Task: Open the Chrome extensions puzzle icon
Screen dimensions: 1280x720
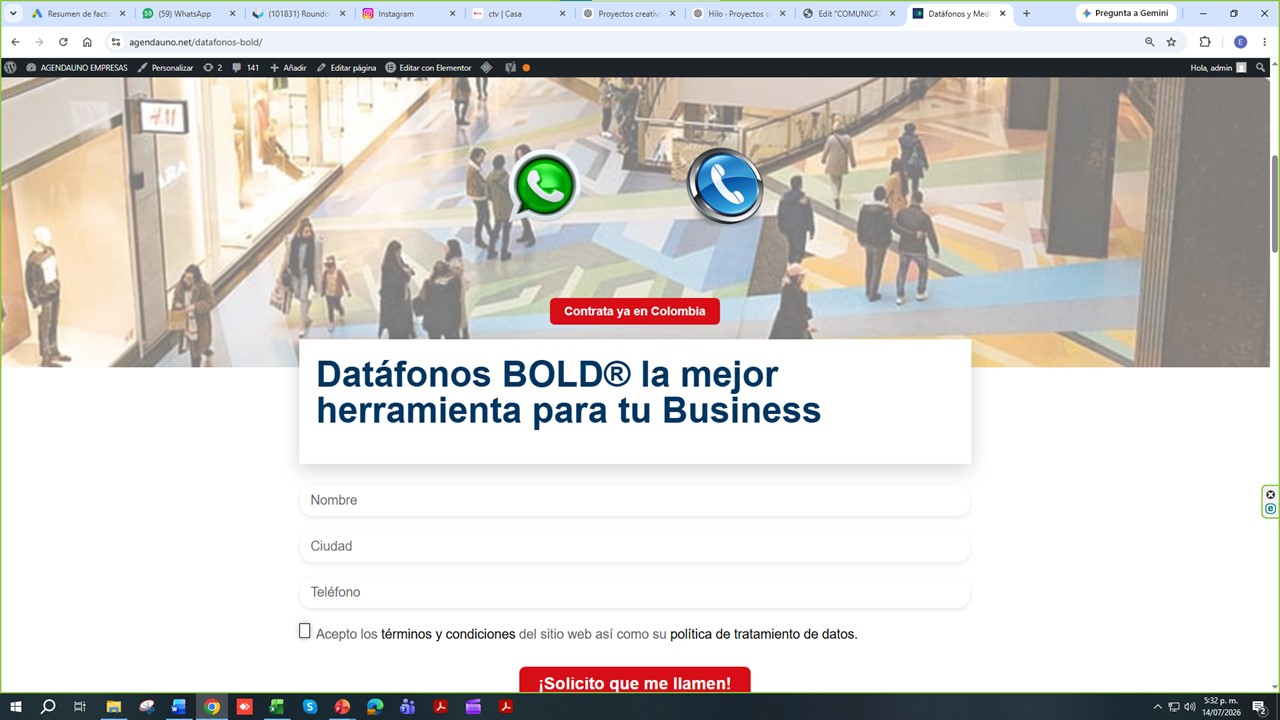Action: [1205, 42]
